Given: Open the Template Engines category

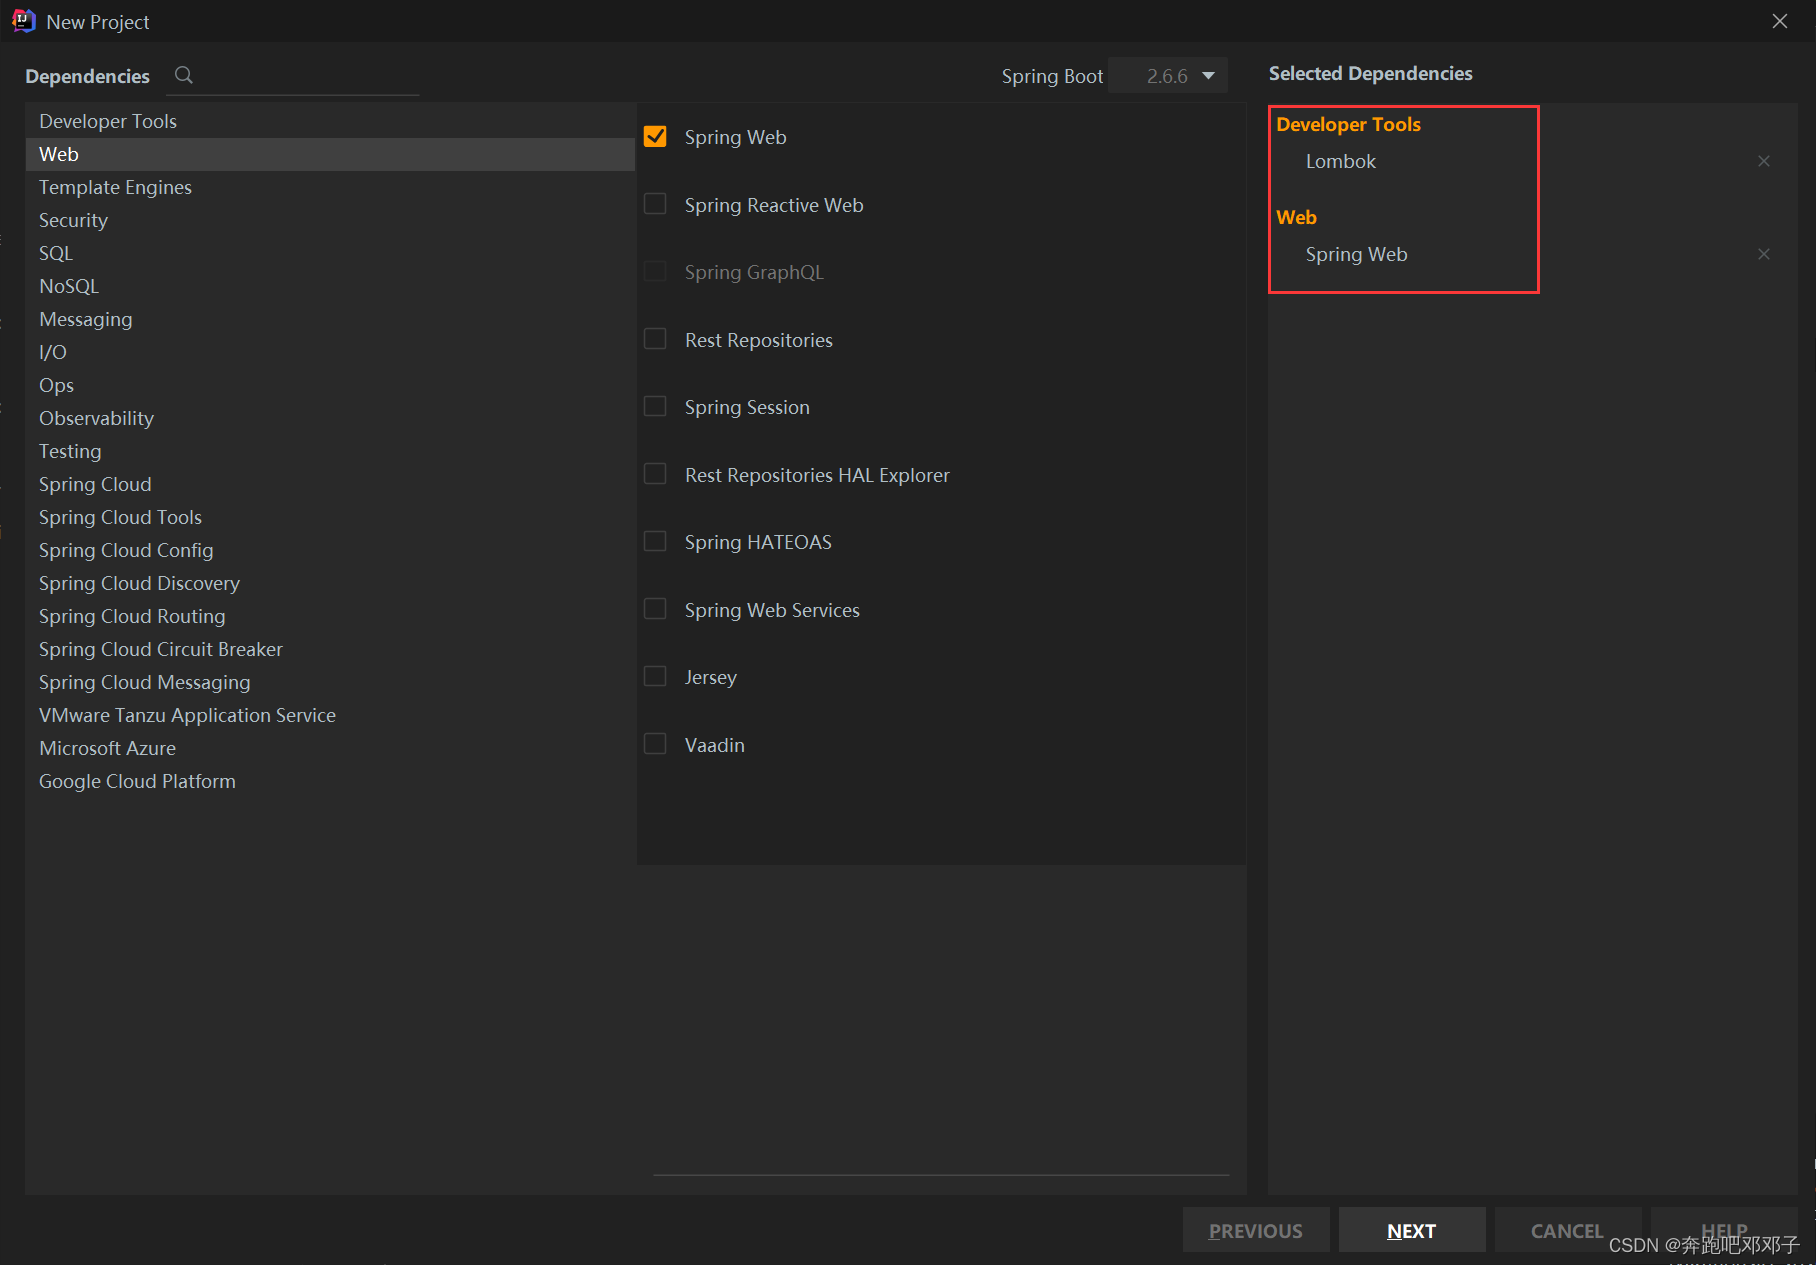Looking at the screenshot, I should coord(330,187).
